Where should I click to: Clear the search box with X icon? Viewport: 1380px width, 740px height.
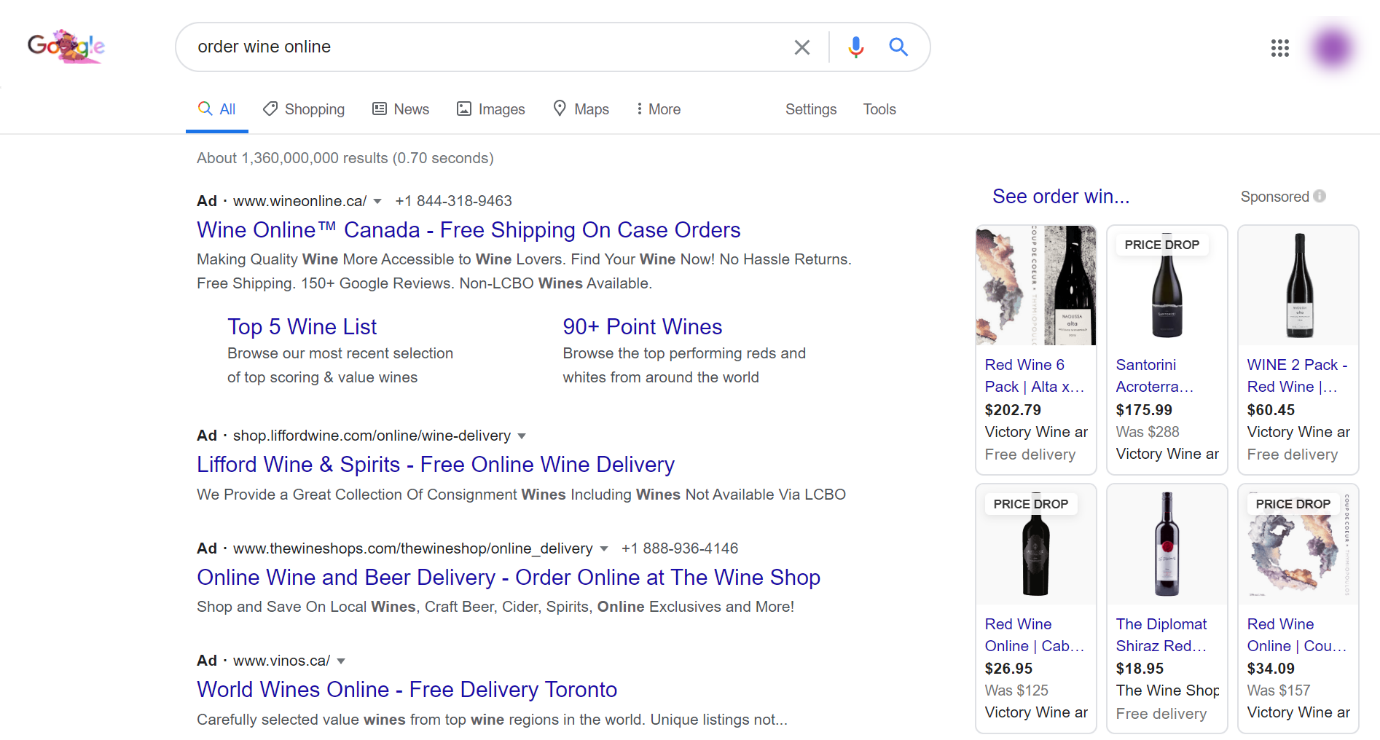(x=802, y=47)
